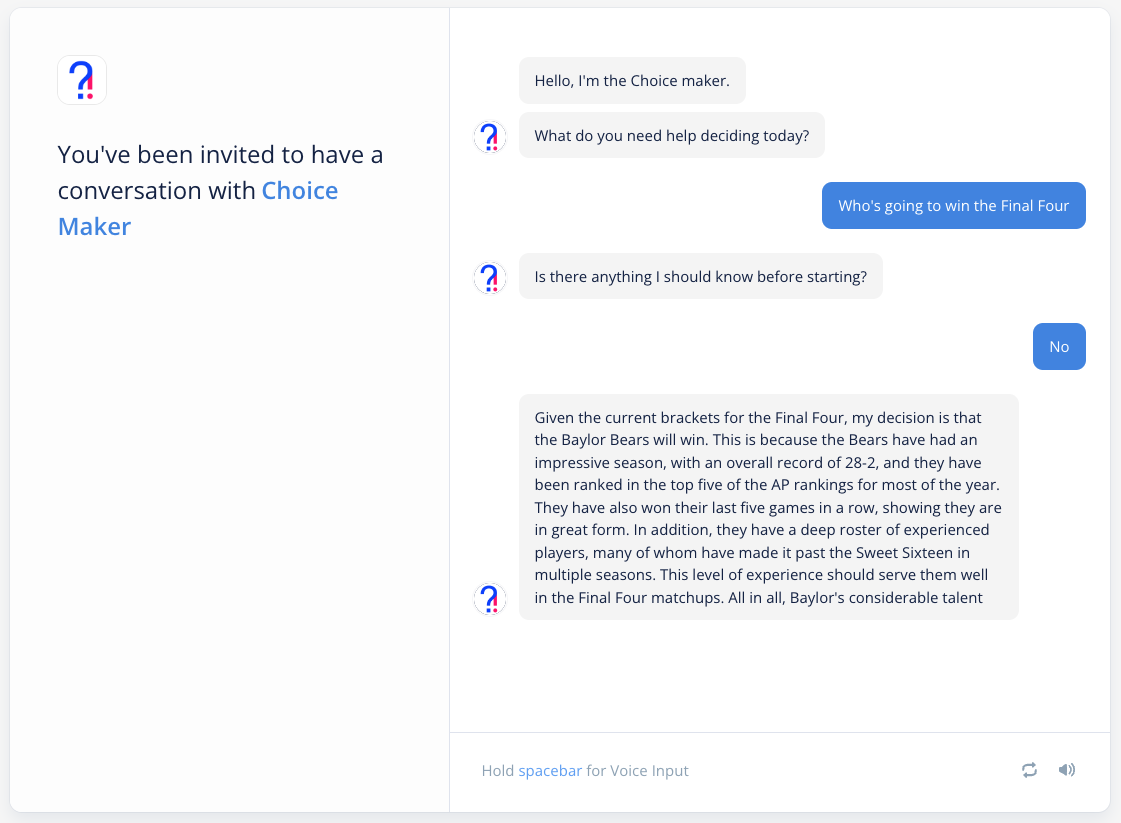Click the long Baylor Bears prediction message

[x=769, y=507]
